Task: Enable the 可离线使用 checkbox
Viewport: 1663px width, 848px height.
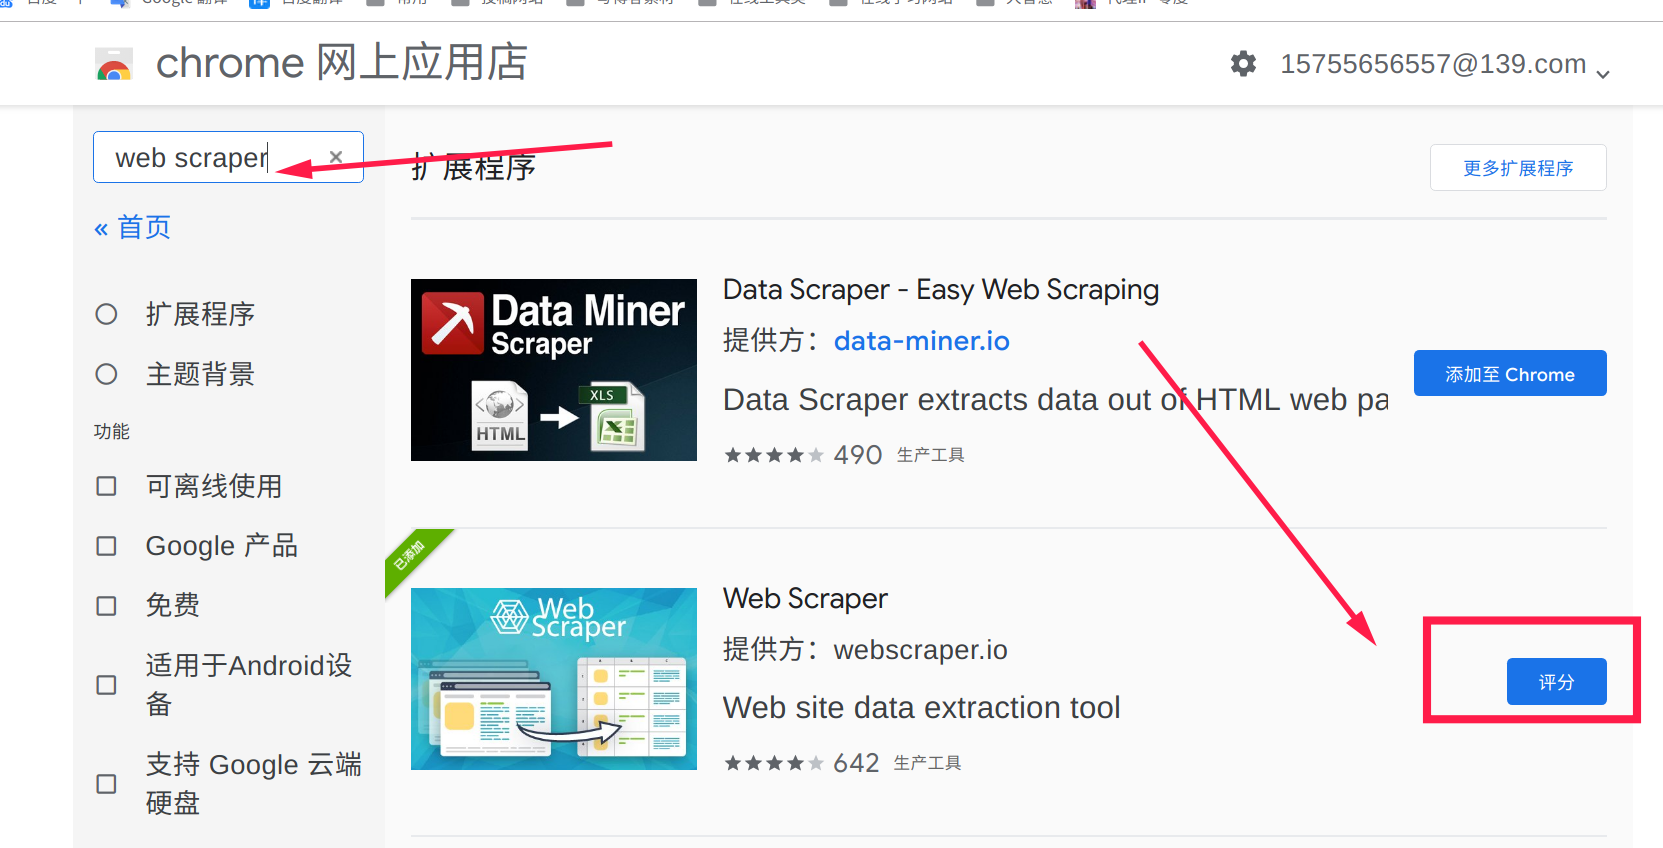Action: point(106,486)
